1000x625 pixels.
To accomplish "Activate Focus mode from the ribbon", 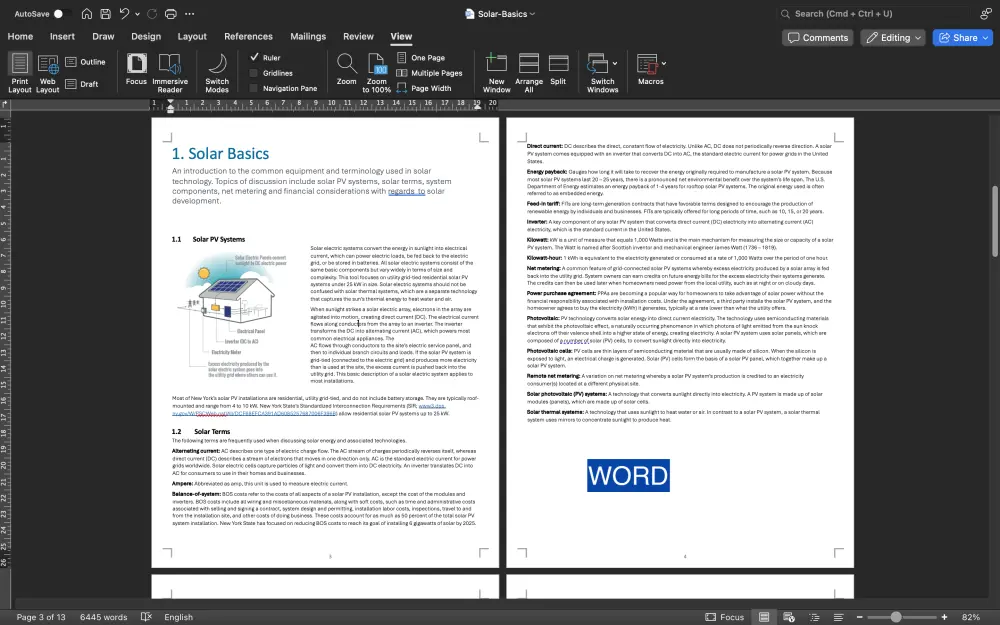I will pyautogui.click(x=136, y=70).
